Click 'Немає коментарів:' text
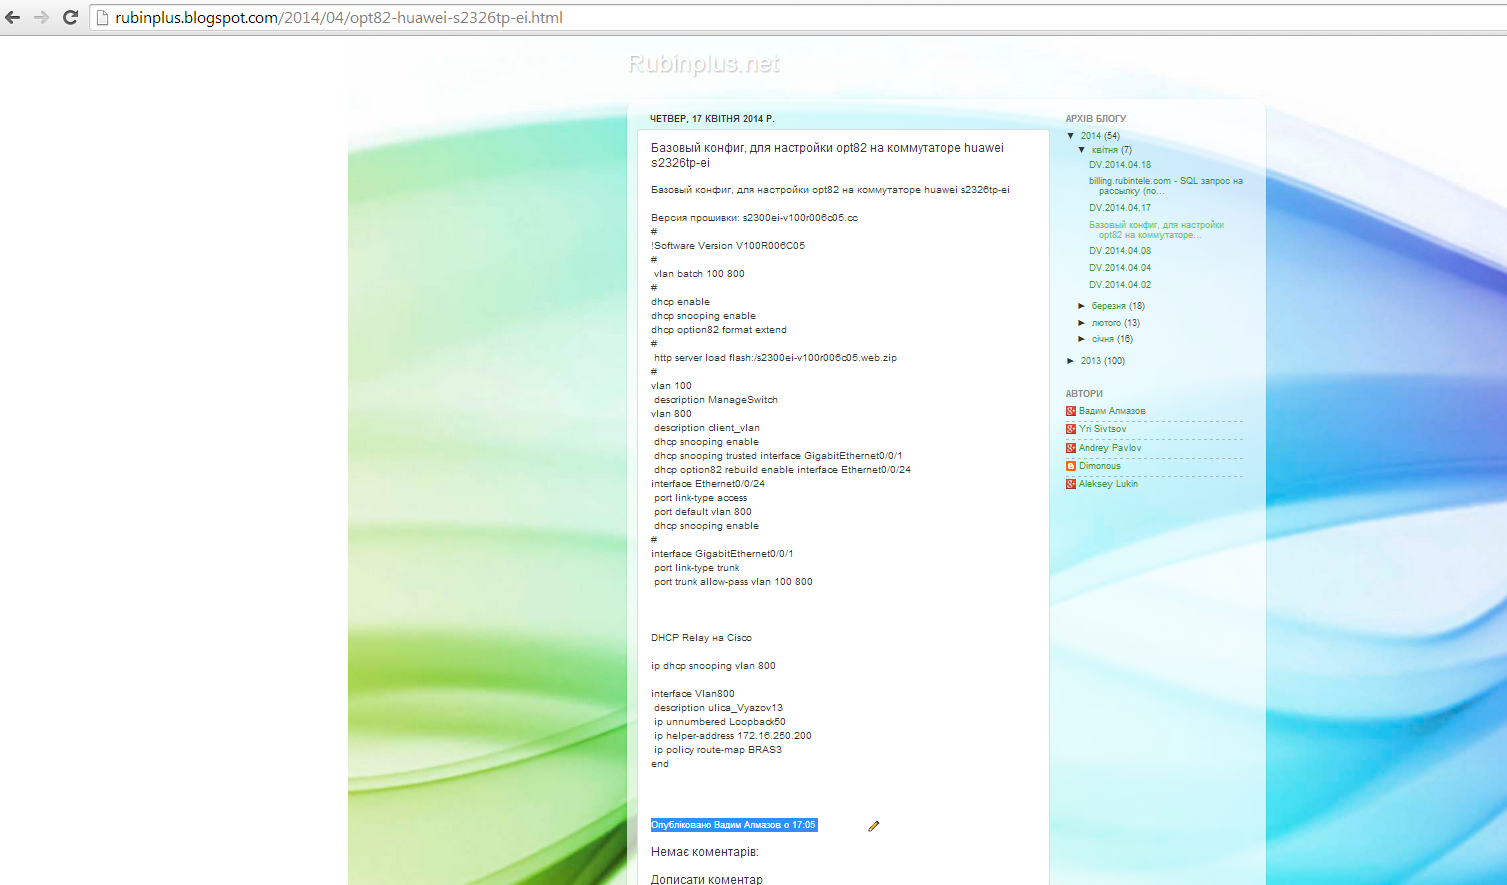The width and height of the screenshot is (1507, 885). pos(705,852)
